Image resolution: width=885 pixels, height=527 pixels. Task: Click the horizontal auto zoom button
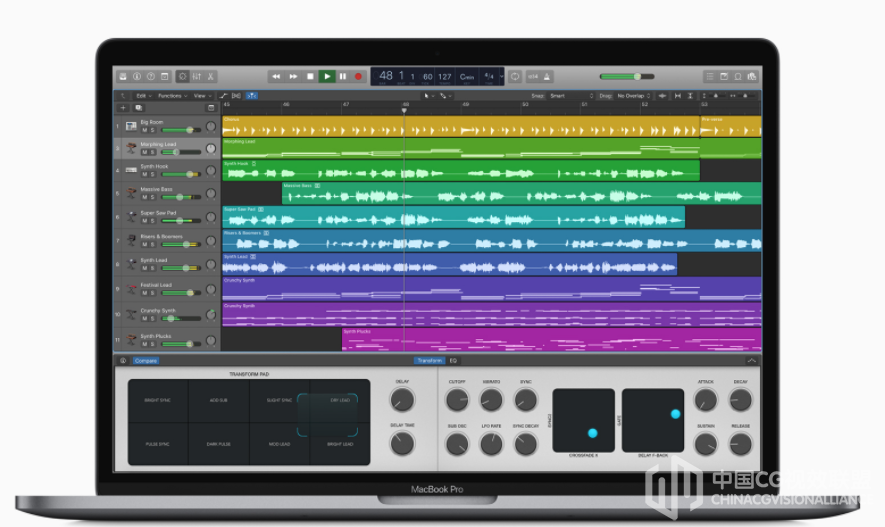677,96
